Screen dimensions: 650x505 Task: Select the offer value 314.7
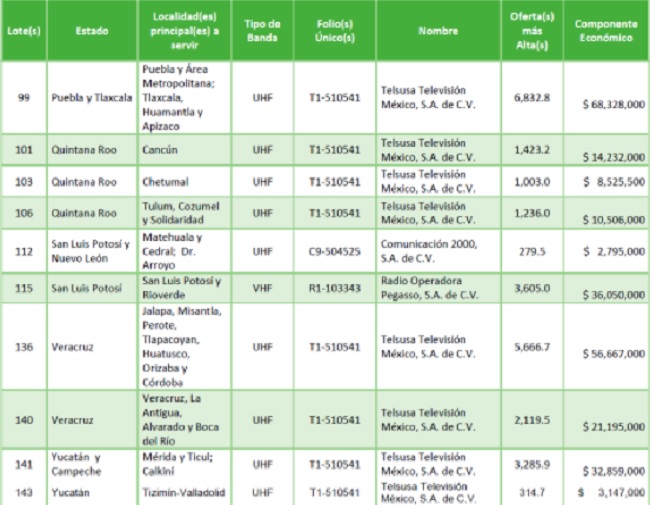click(x=532, y=493)
